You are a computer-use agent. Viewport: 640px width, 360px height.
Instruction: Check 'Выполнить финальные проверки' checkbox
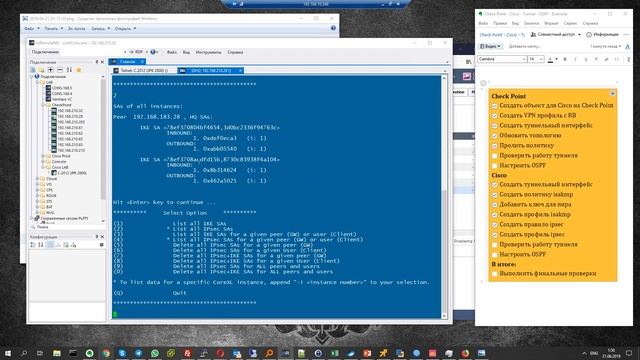pos(495,274)
